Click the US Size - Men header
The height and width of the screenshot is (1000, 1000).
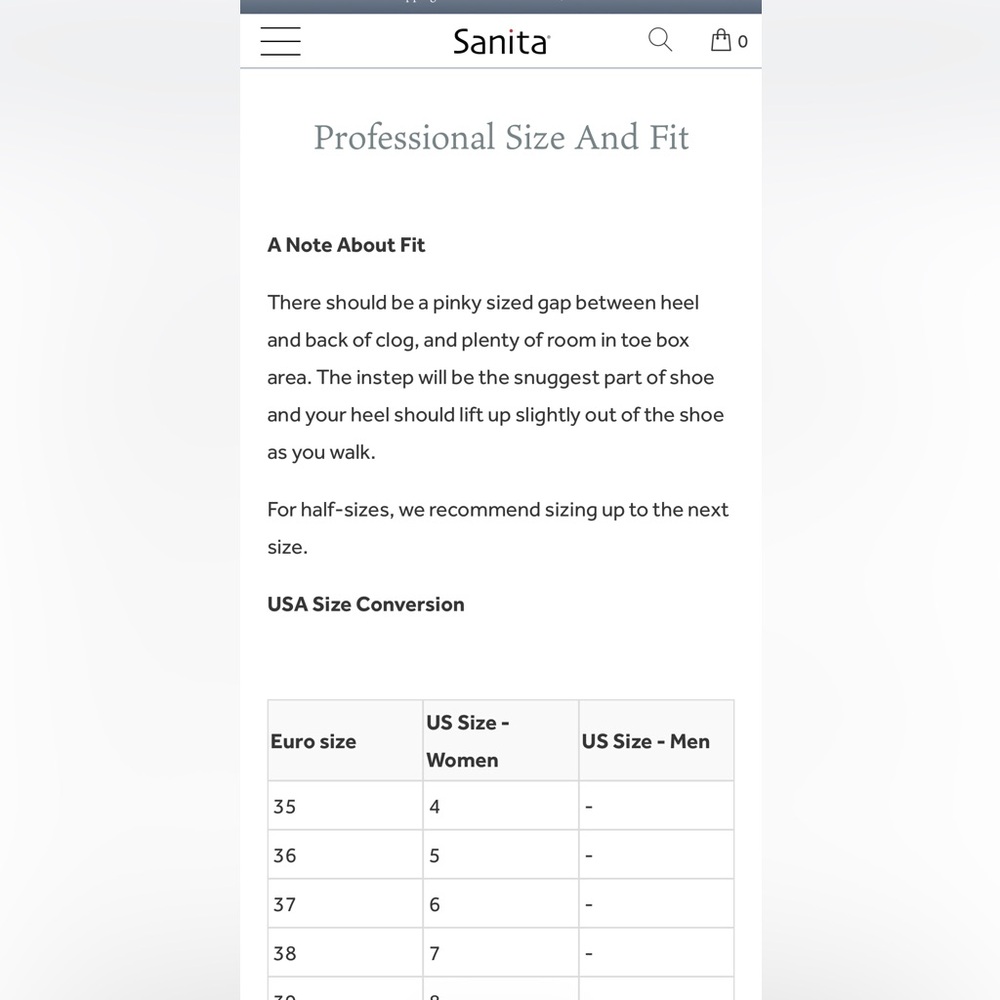pyautogui.click(x=656, y=740)
